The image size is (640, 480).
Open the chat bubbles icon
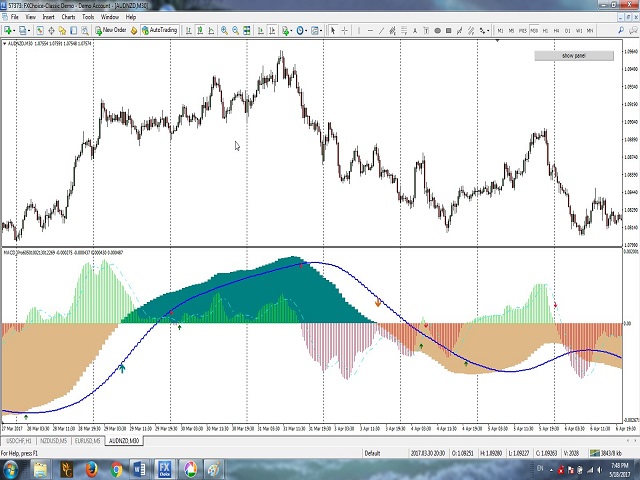633,30
